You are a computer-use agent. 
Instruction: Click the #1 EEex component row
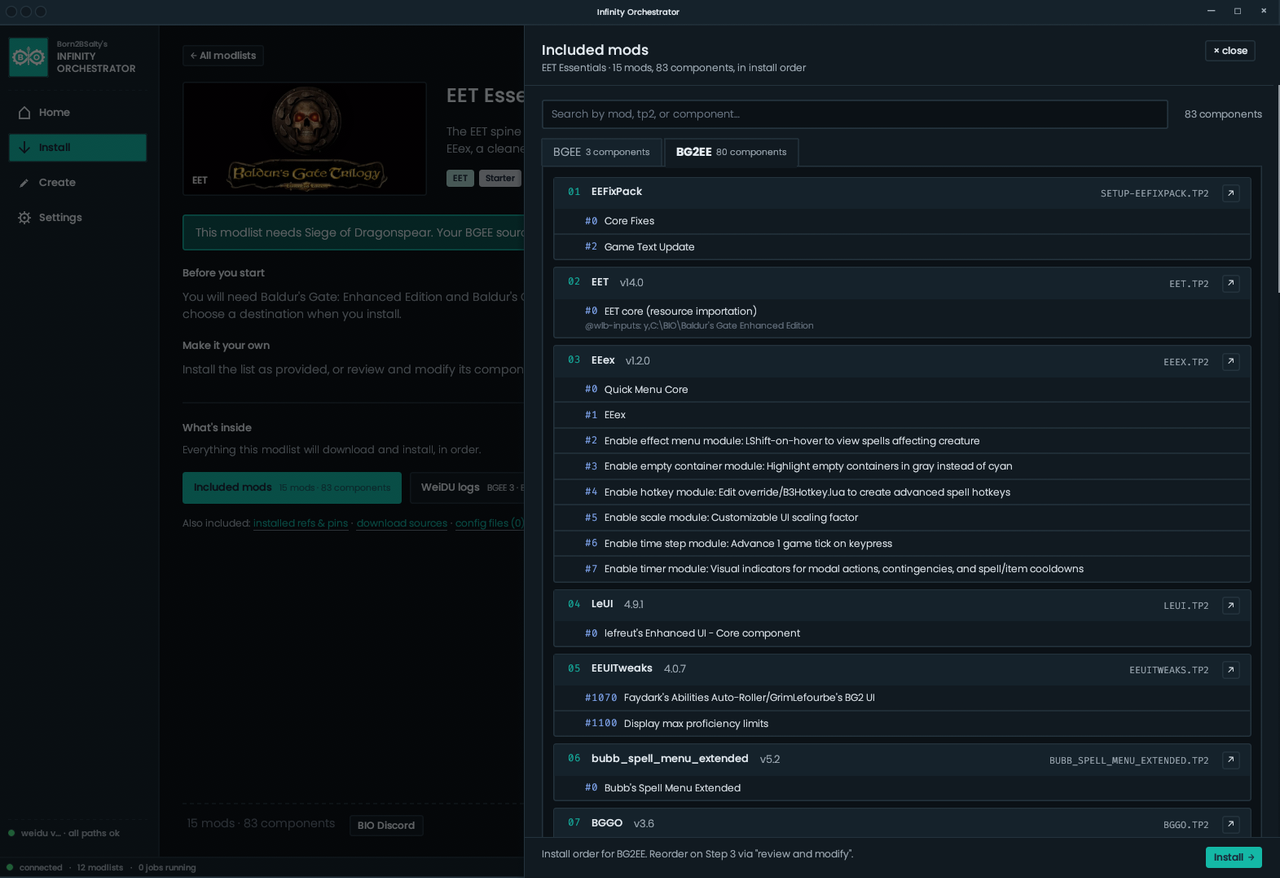[902, 415]
